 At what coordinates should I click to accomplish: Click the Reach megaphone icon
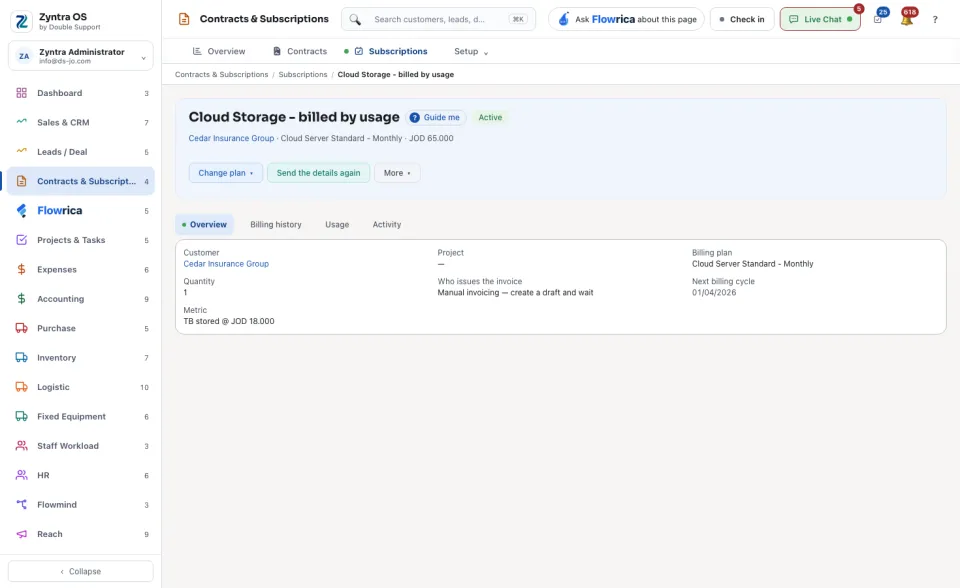pyautogui.click(x=21, y=533)
